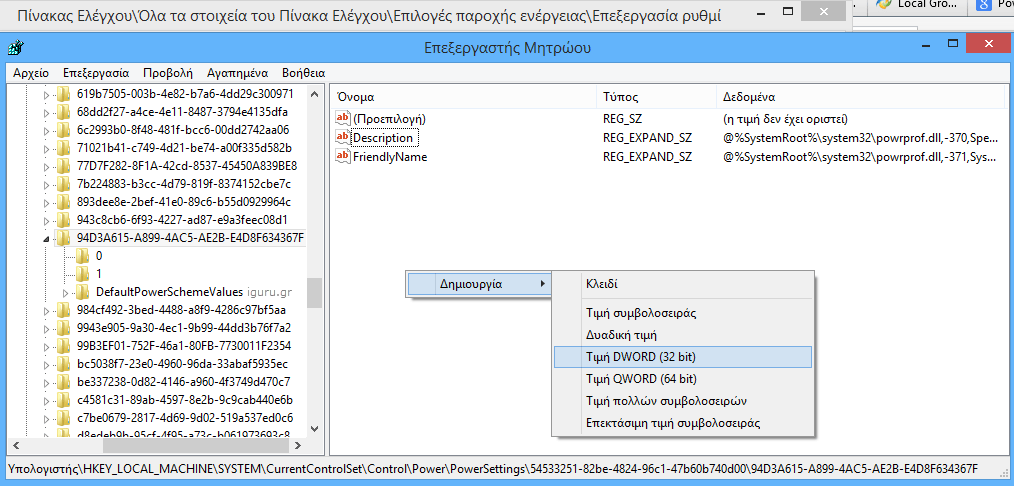1014x486 pixels.
Task: Click folder icon of key 68dd2f27-a4ce-4e11
Action: (x=63, y=112)
